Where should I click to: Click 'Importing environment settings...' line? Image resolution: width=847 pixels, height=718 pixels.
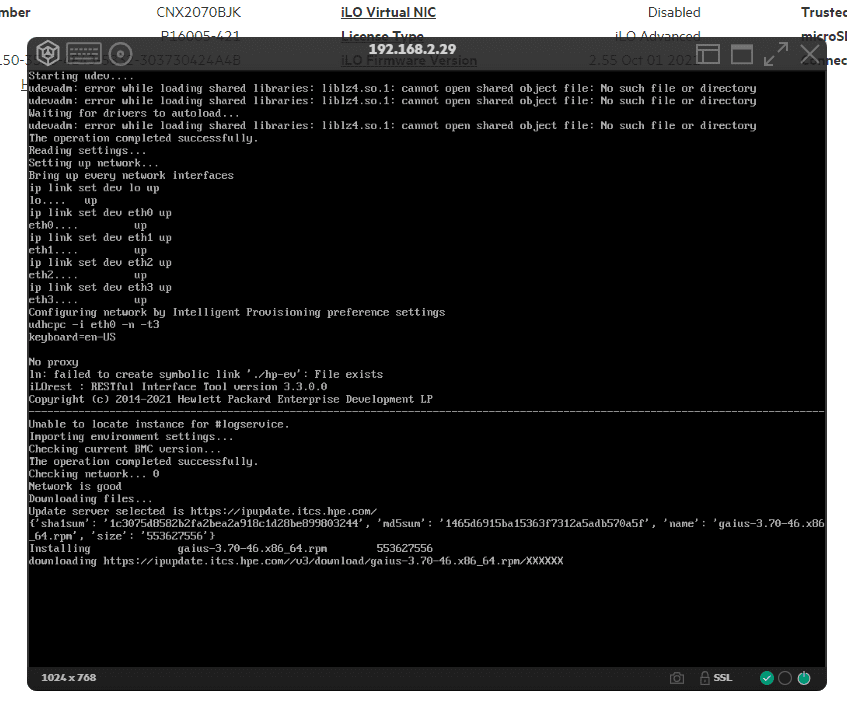(131, 437)
